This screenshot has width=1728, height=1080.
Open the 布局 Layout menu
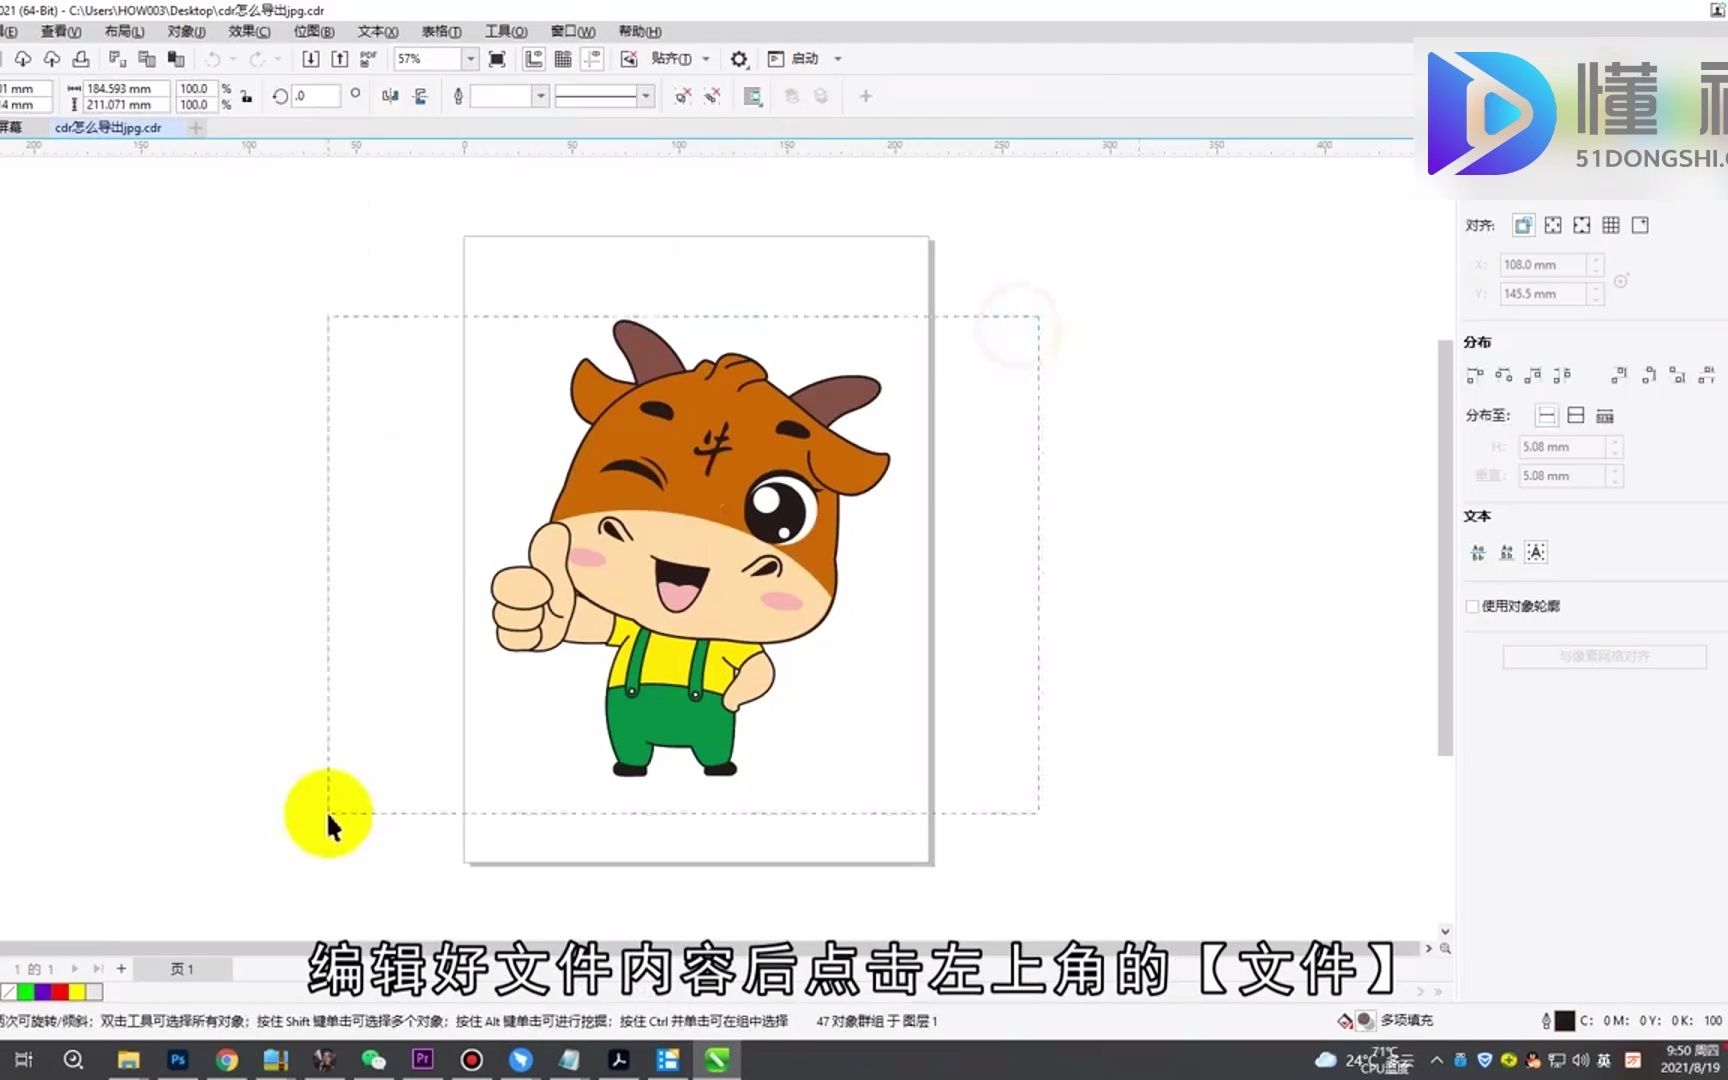point(124,32)
